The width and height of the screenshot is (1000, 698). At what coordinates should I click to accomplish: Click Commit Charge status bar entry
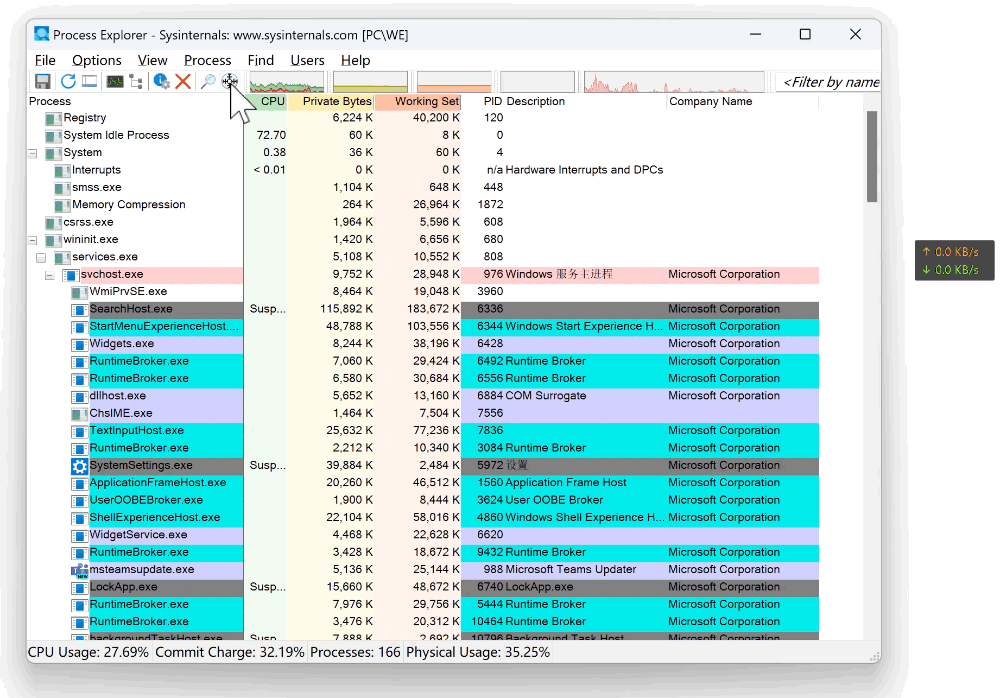point(229,653)
